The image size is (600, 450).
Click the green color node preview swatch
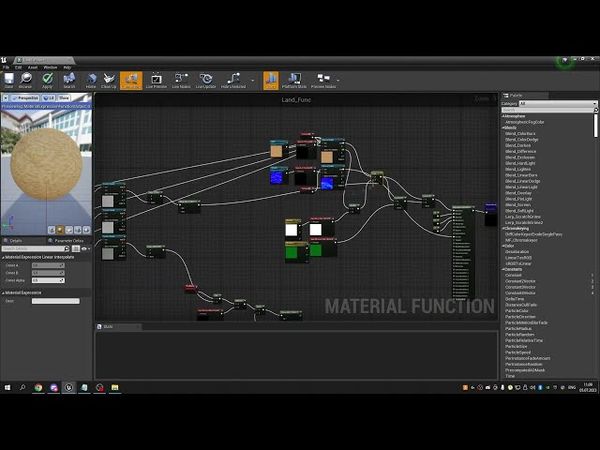tap(291, 253)
